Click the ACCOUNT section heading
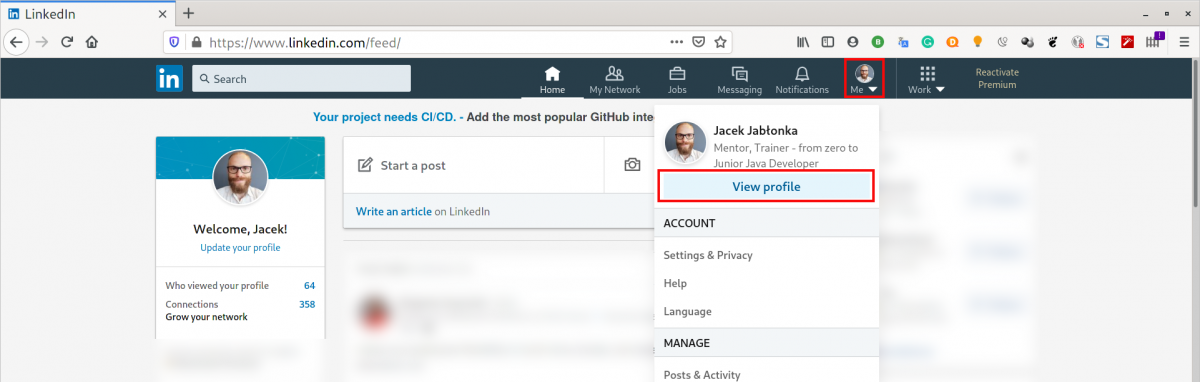Screen dimensions: 1200x382 [689, 223]
